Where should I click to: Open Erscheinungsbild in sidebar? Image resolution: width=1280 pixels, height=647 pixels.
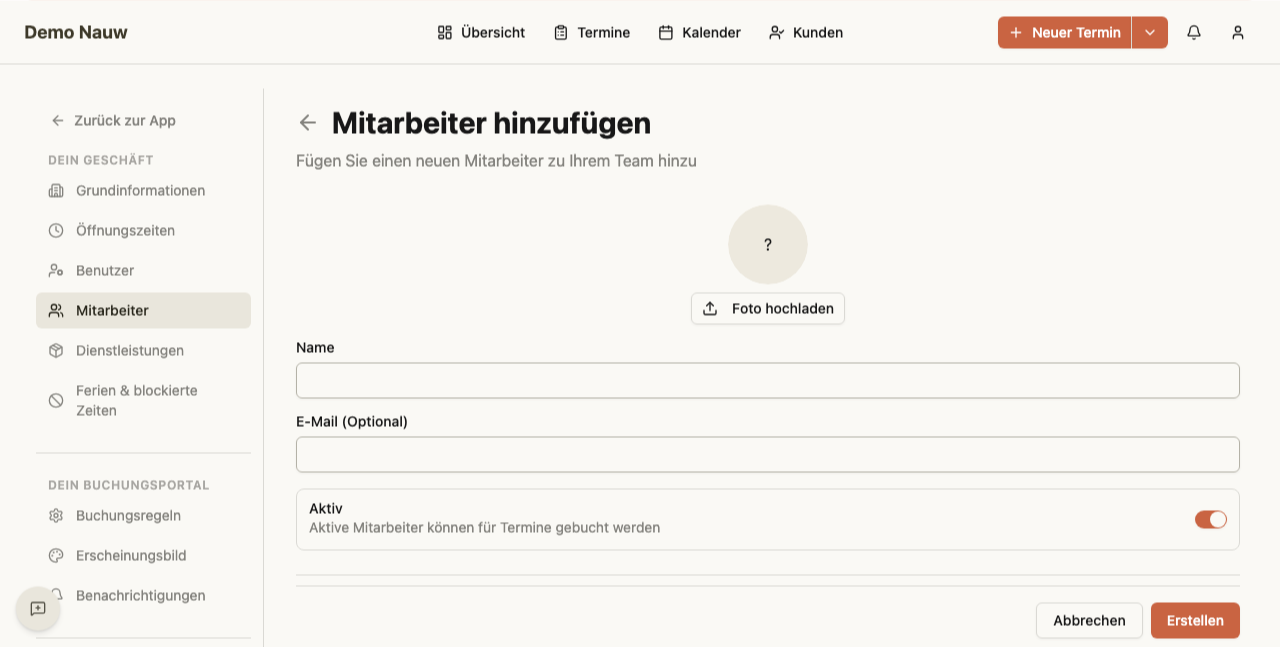point(143,555)
